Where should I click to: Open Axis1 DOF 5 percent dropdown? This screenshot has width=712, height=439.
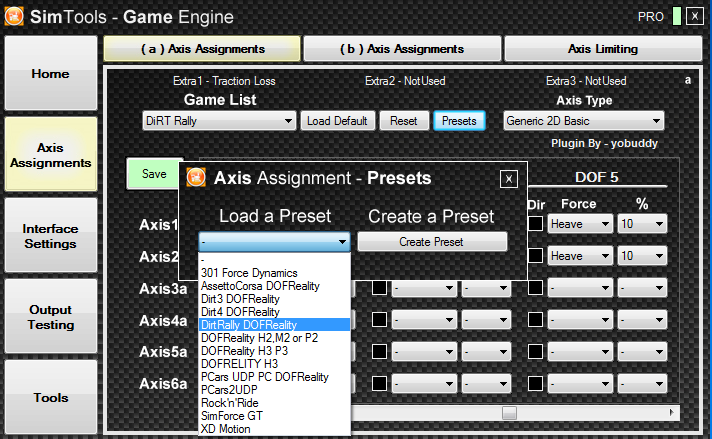pos(642,224)
